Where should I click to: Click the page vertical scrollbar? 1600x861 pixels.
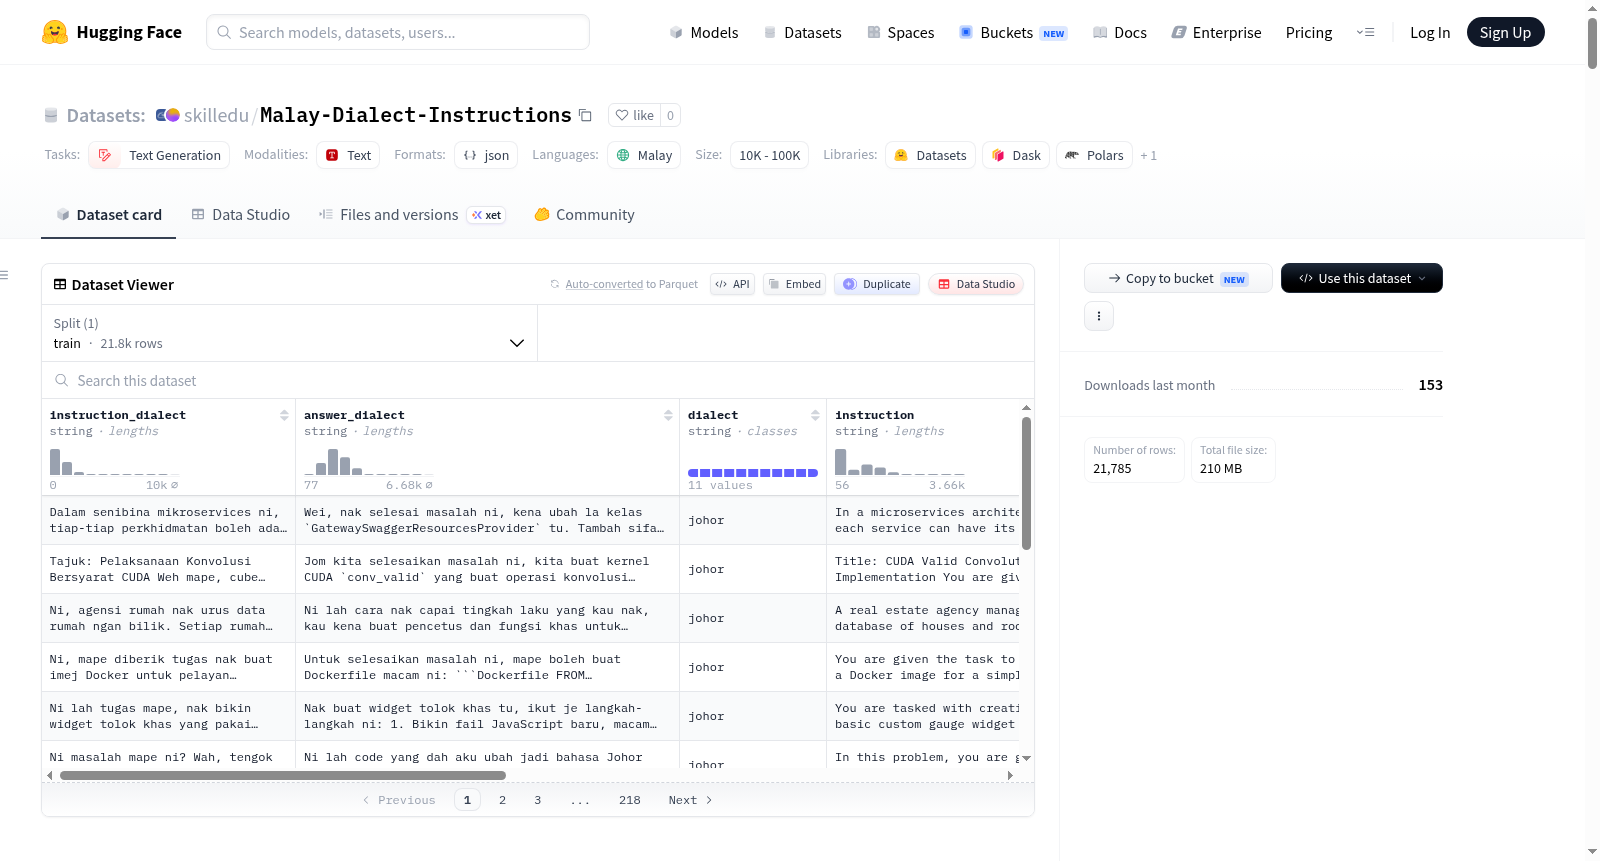[1592, 43]
